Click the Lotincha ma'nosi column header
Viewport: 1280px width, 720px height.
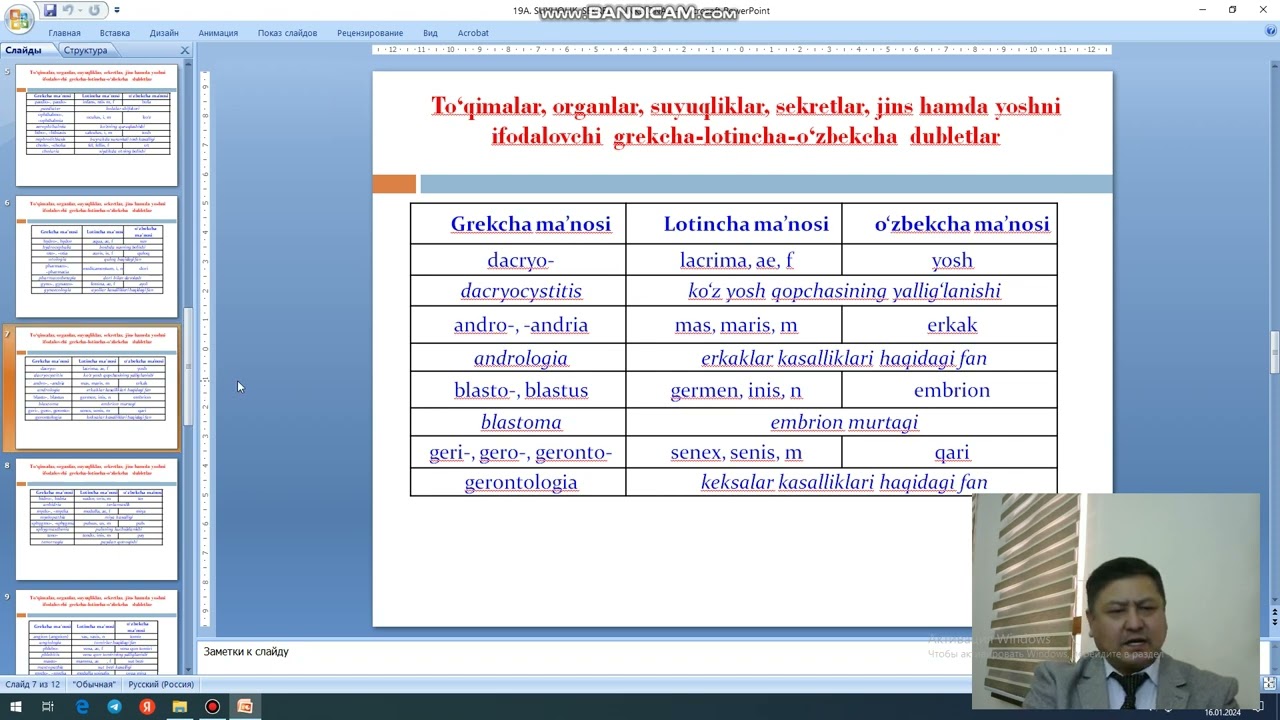tap(734, 224)
